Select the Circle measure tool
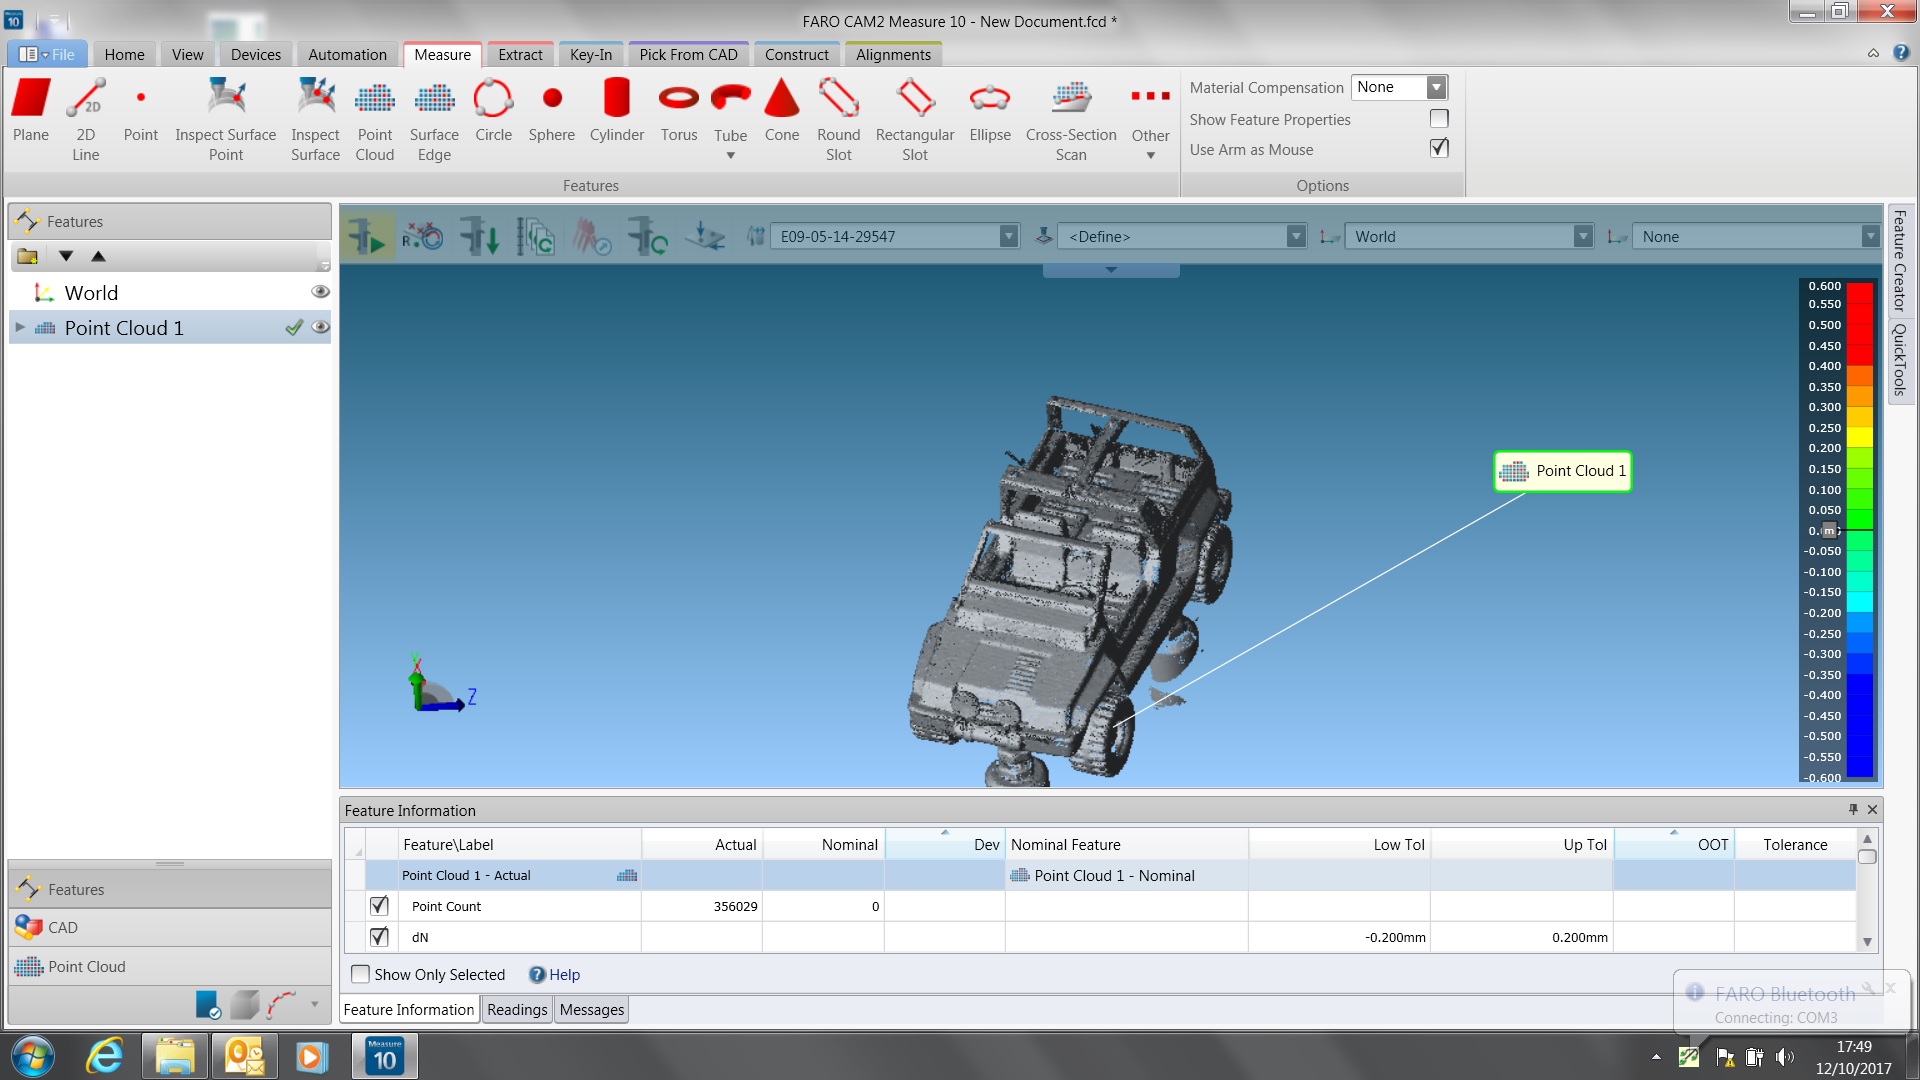 click(x=493, y=112)
